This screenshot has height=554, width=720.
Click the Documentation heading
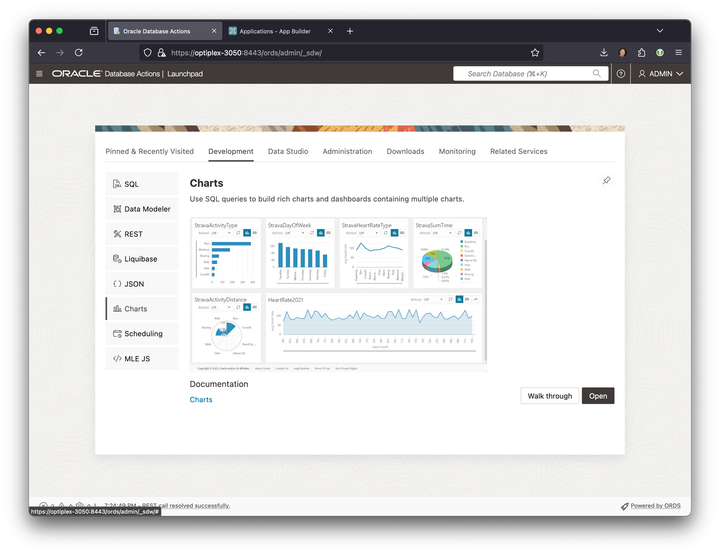(x=219, y=384)
